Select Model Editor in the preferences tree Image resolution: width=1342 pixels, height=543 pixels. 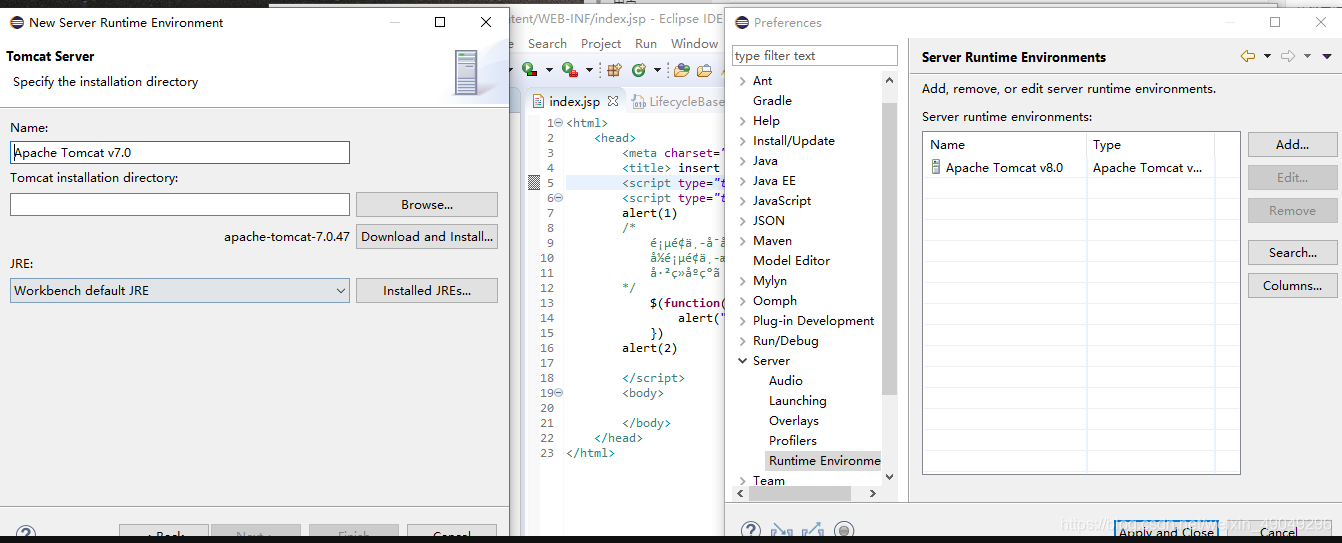[791, 261]
